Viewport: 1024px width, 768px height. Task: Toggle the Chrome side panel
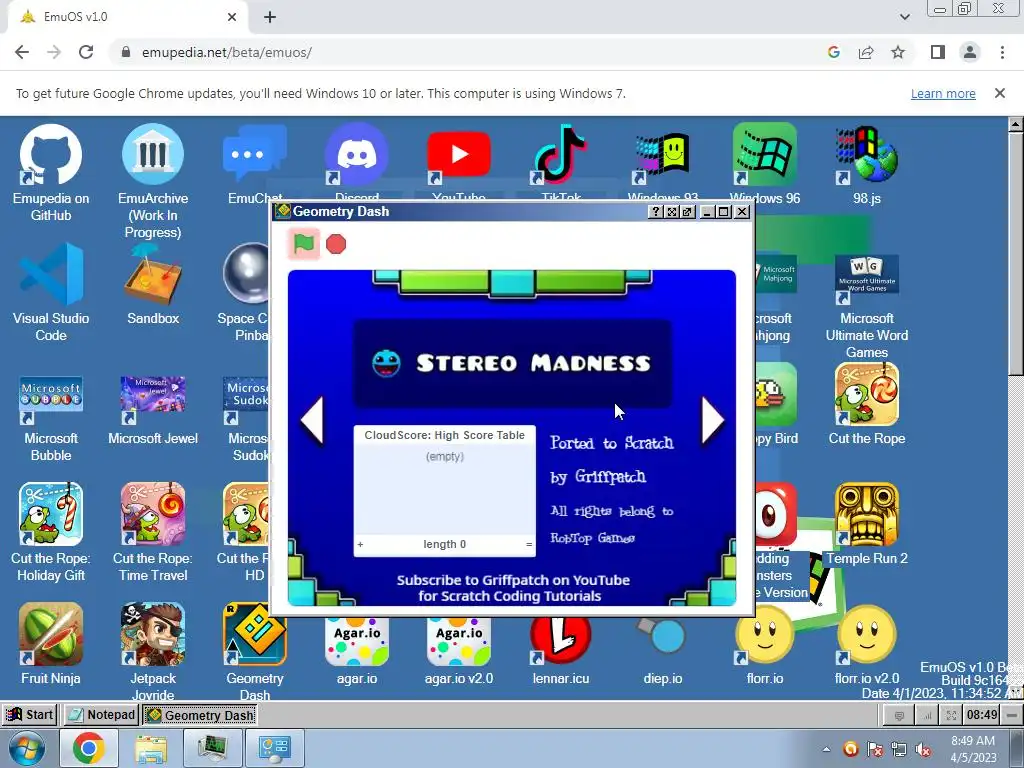[x=938, y=52]
